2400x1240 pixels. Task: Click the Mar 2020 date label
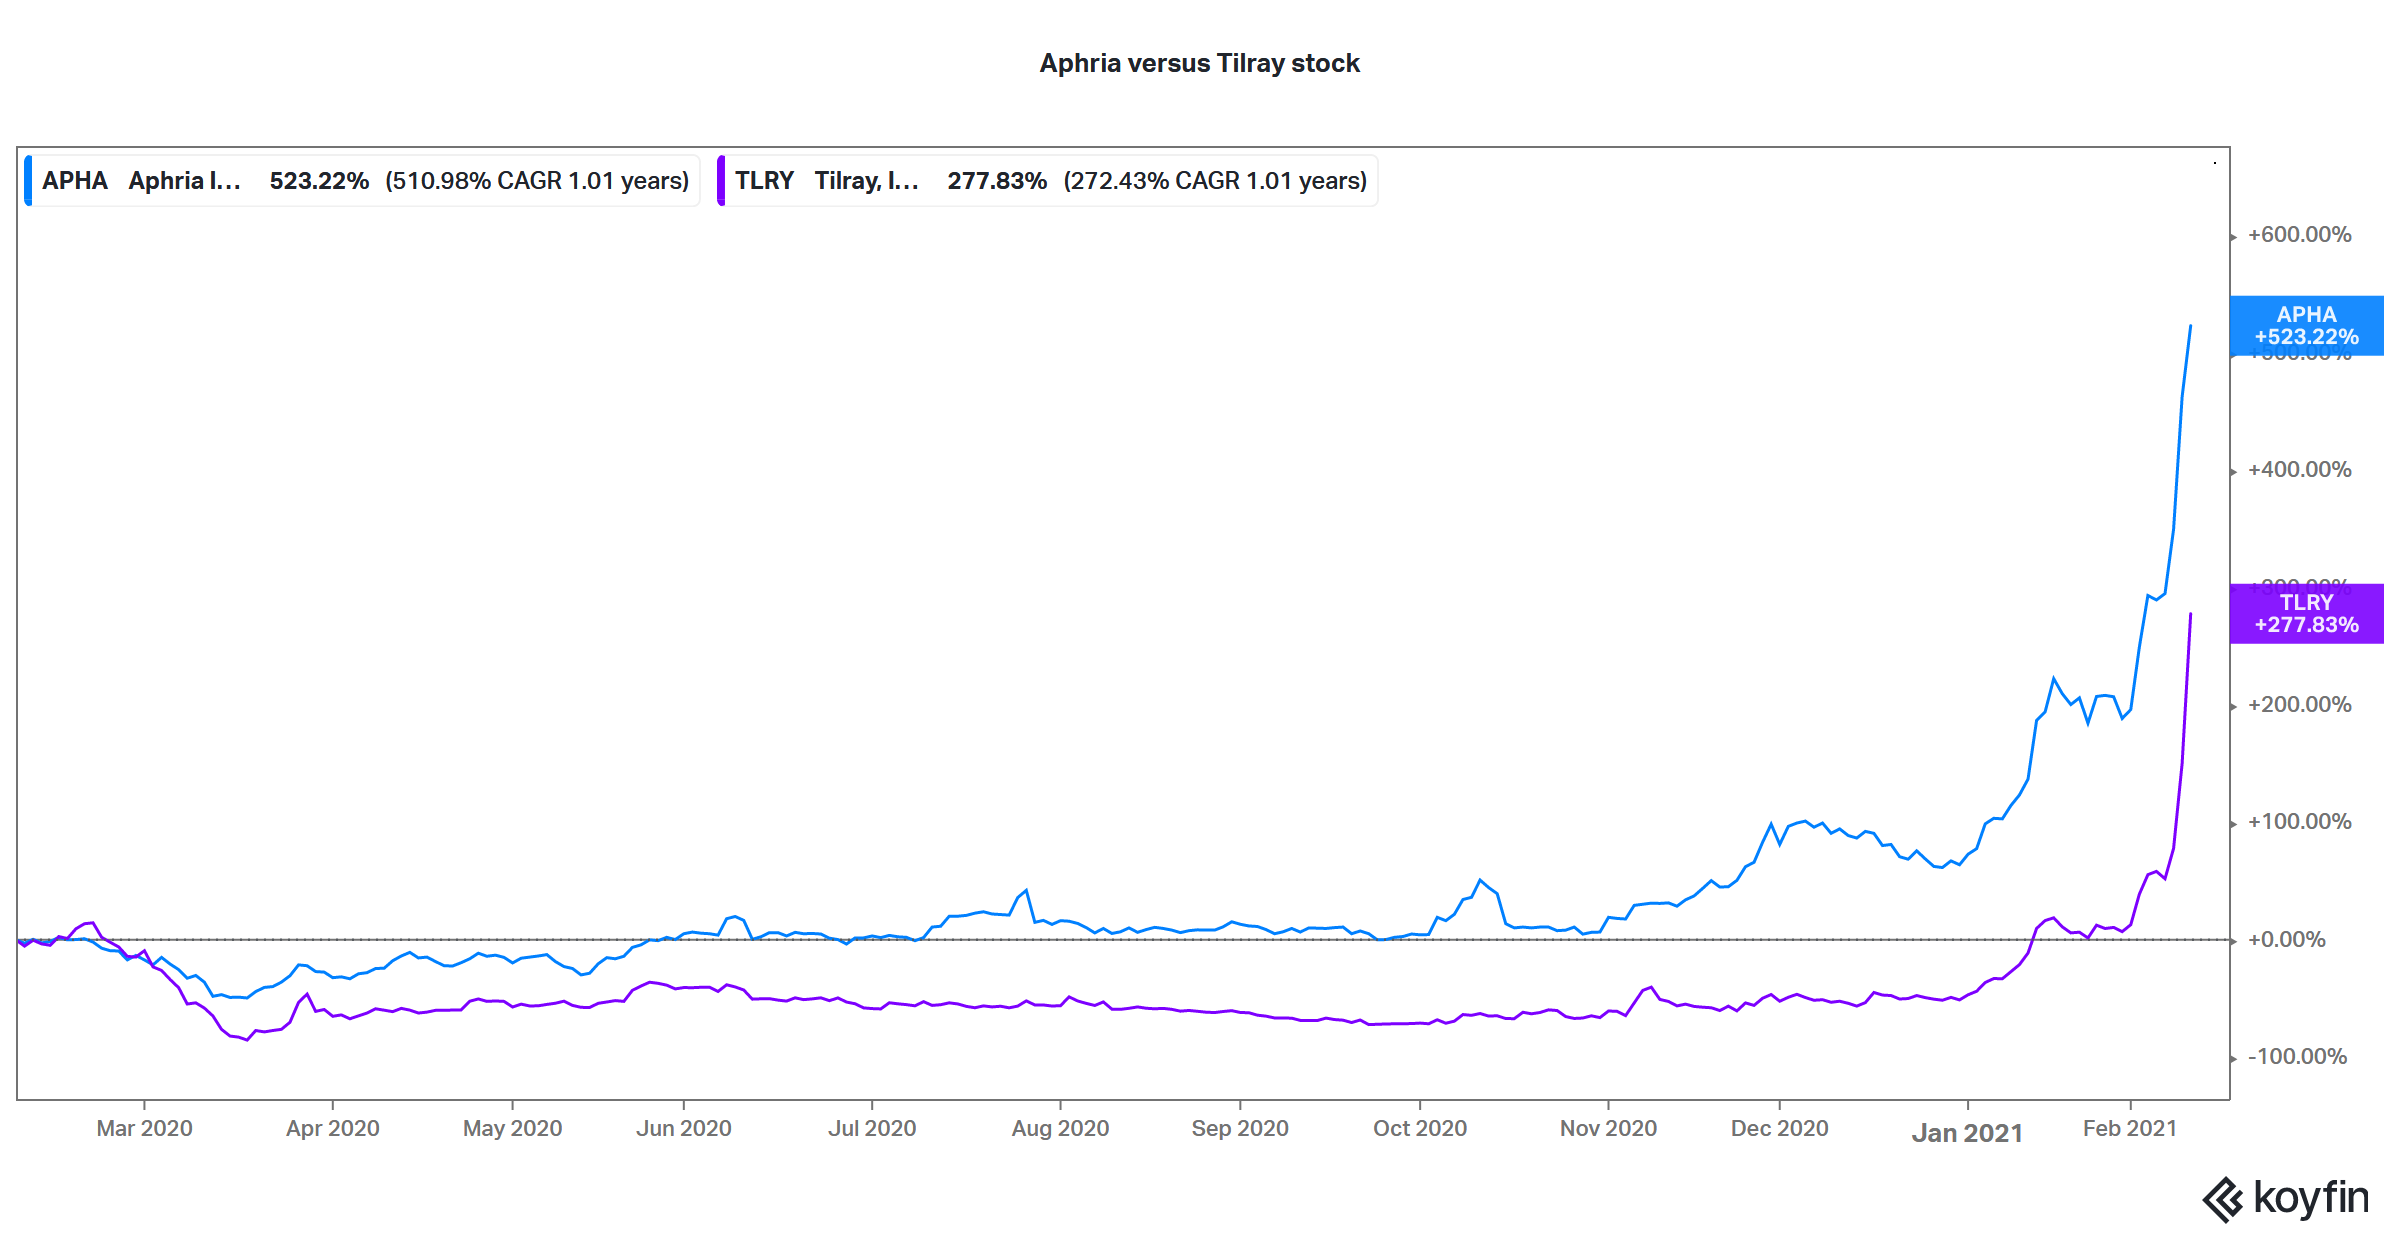144,1128
